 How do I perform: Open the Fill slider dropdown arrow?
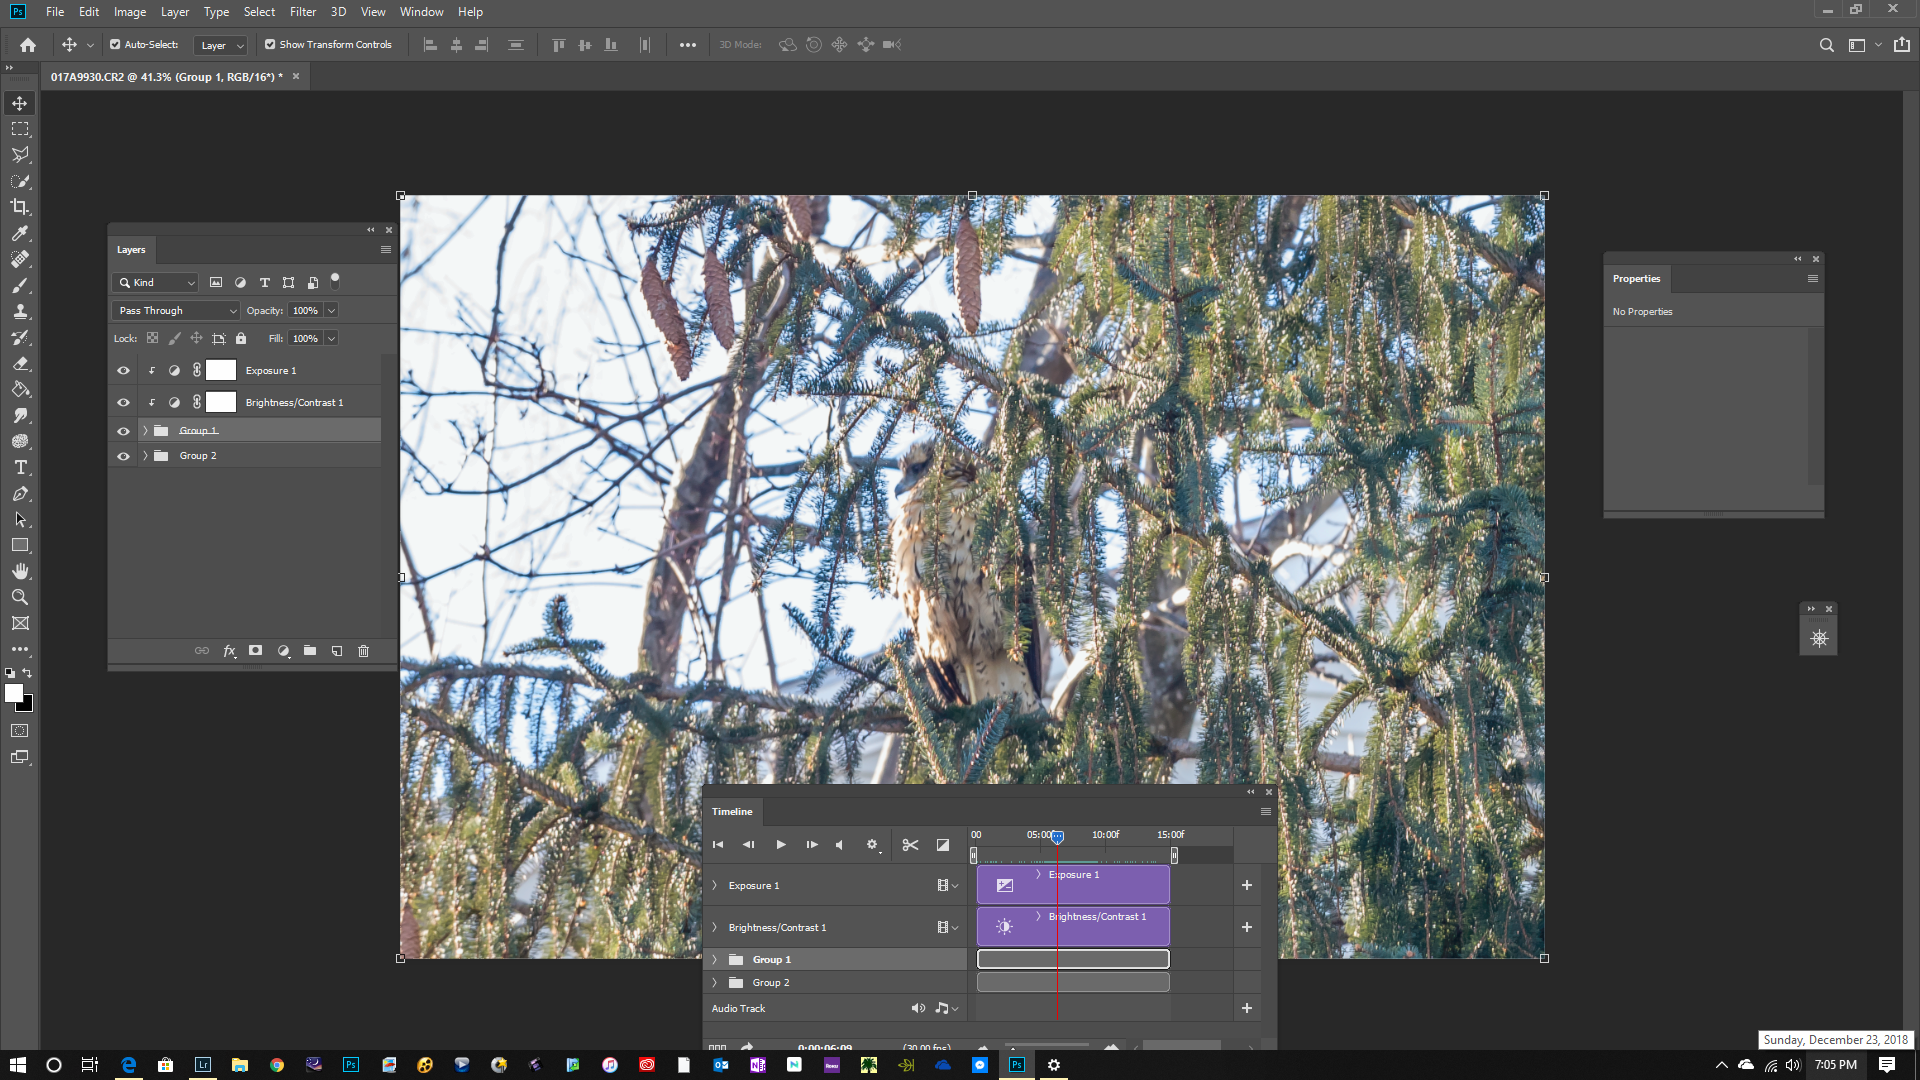coord(331,339)
